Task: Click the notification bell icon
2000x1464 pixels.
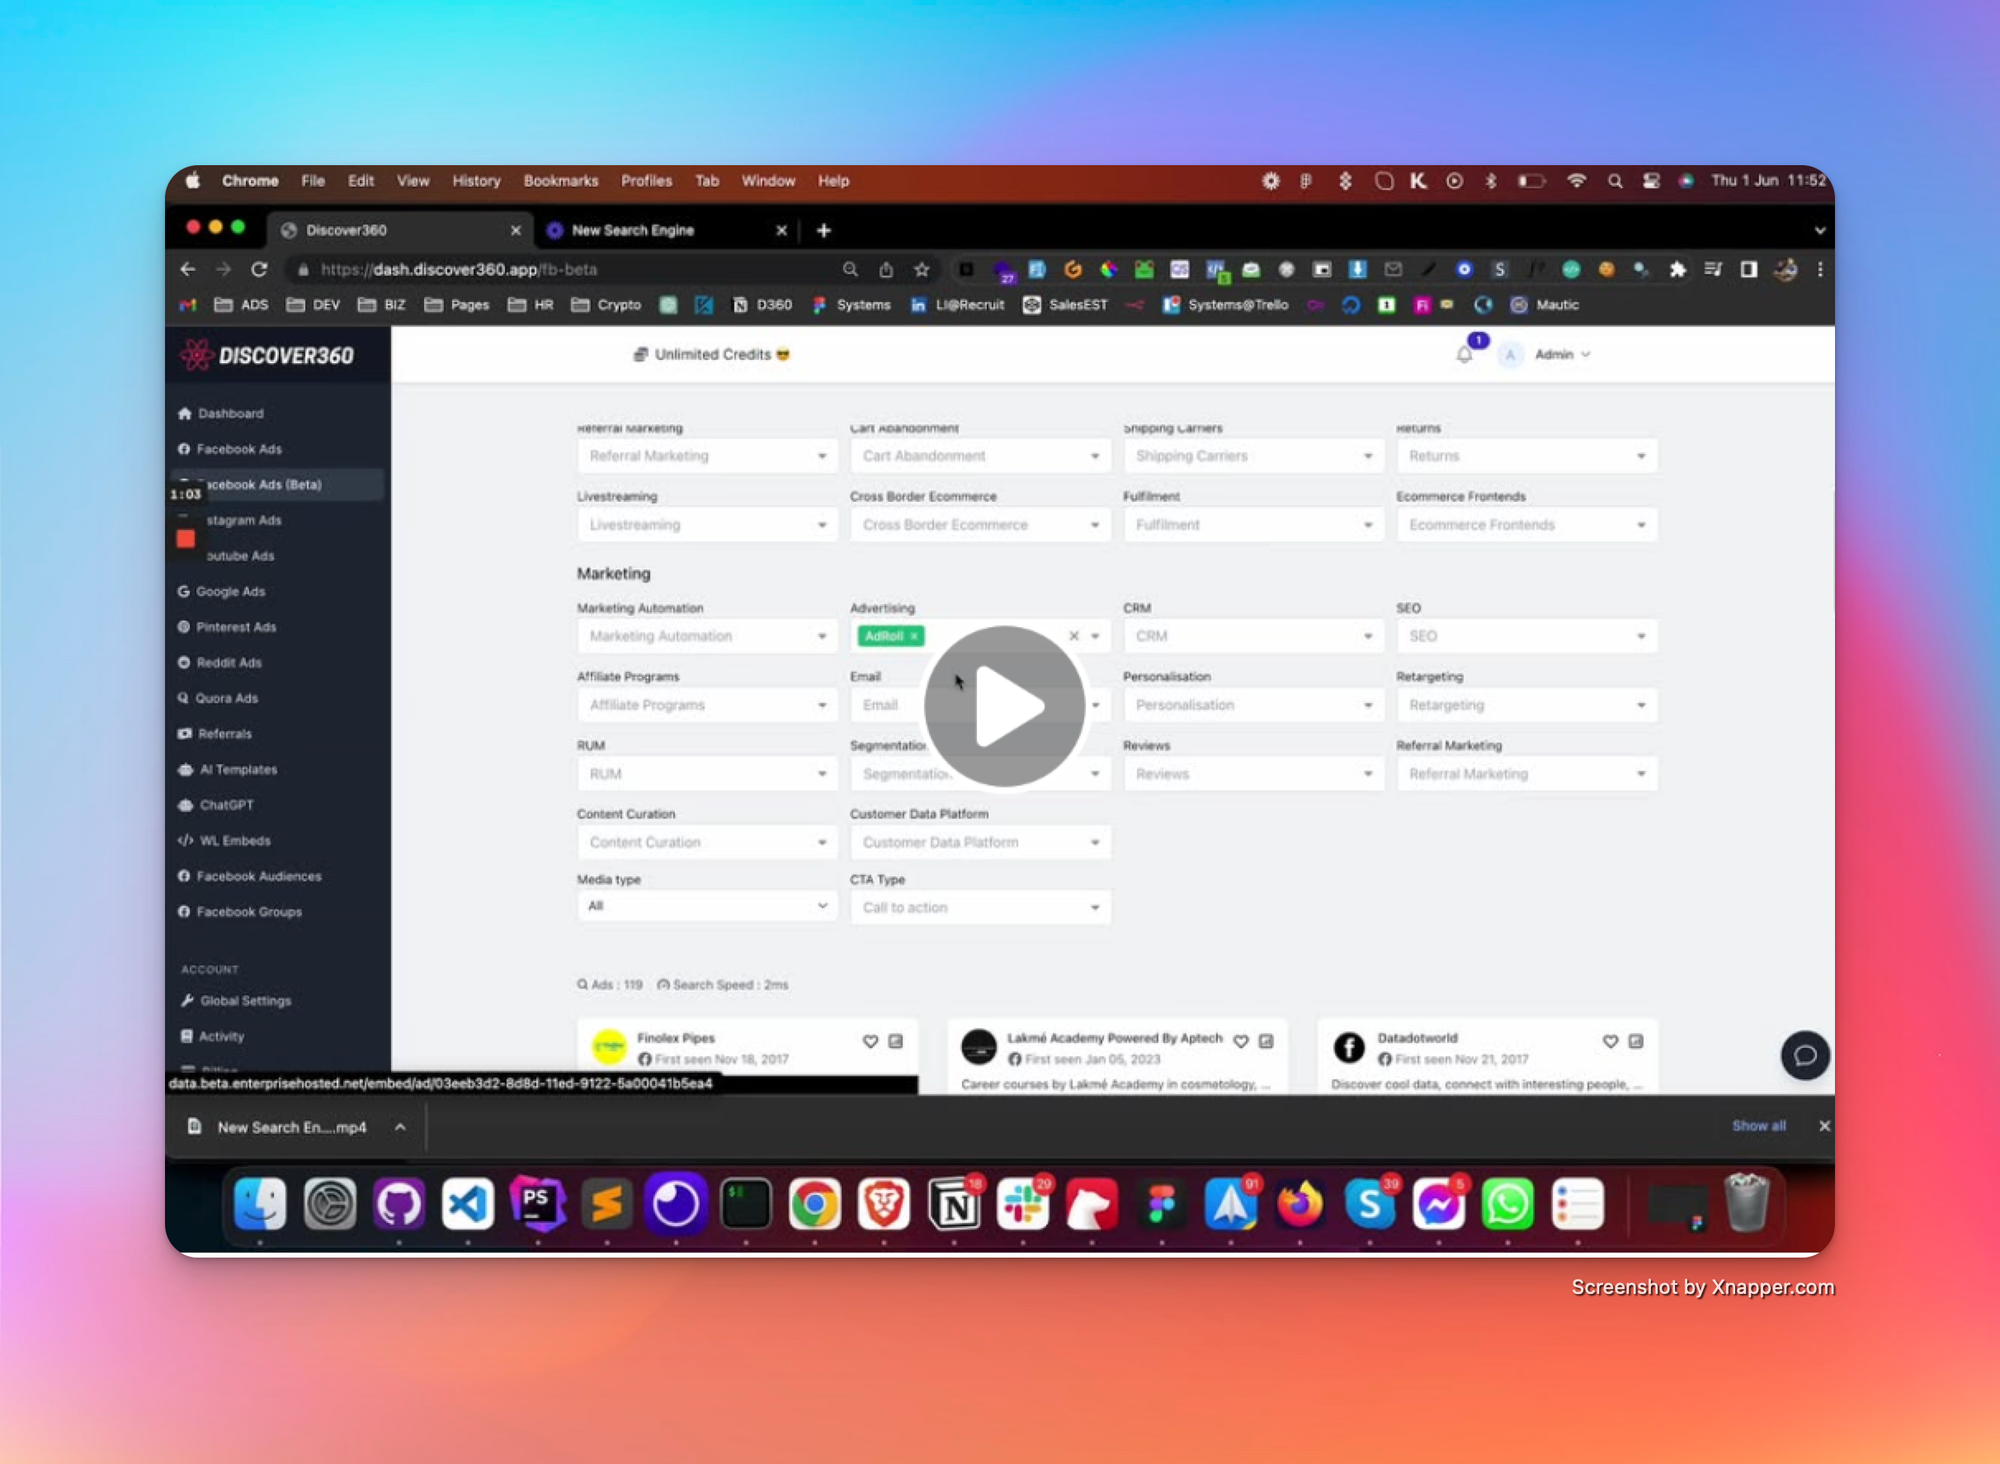Action: point(1464,354)
